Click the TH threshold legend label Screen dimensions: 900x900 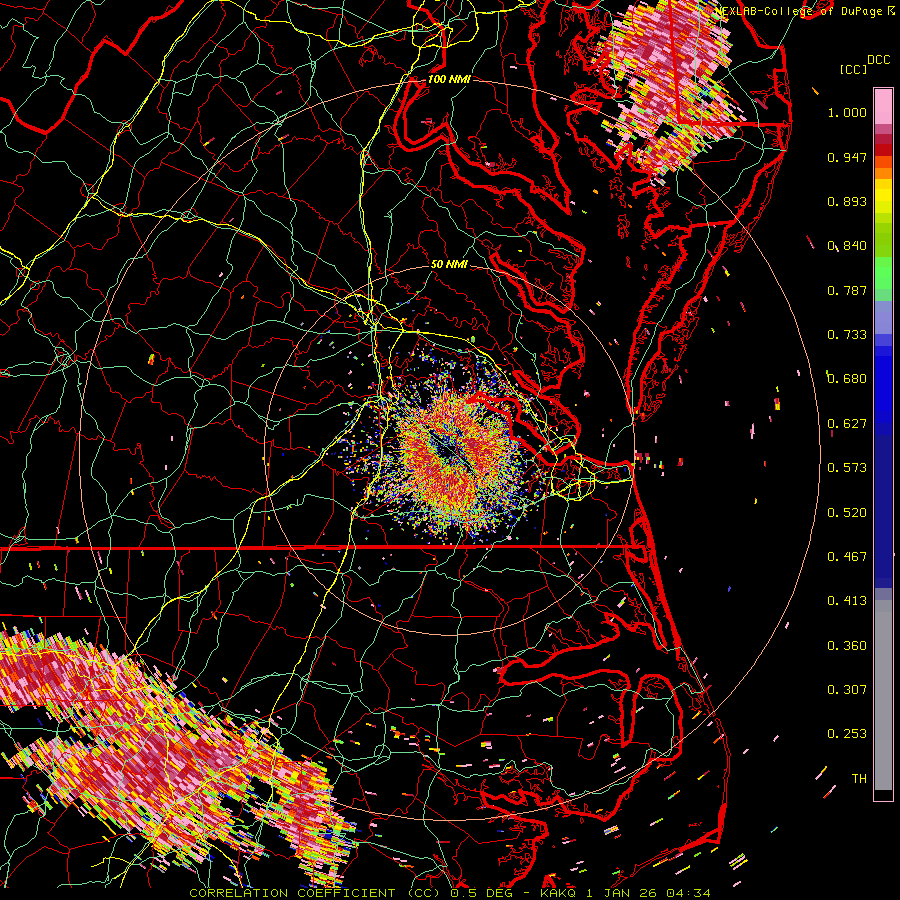(x=859, y=779)
